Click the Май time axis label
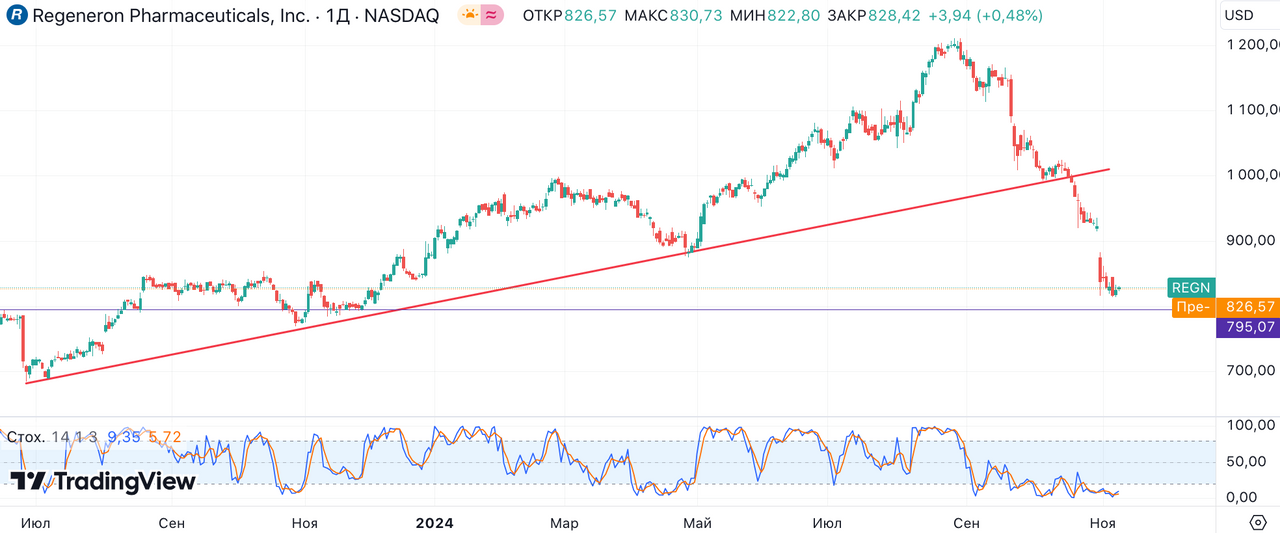 [697, 523]
